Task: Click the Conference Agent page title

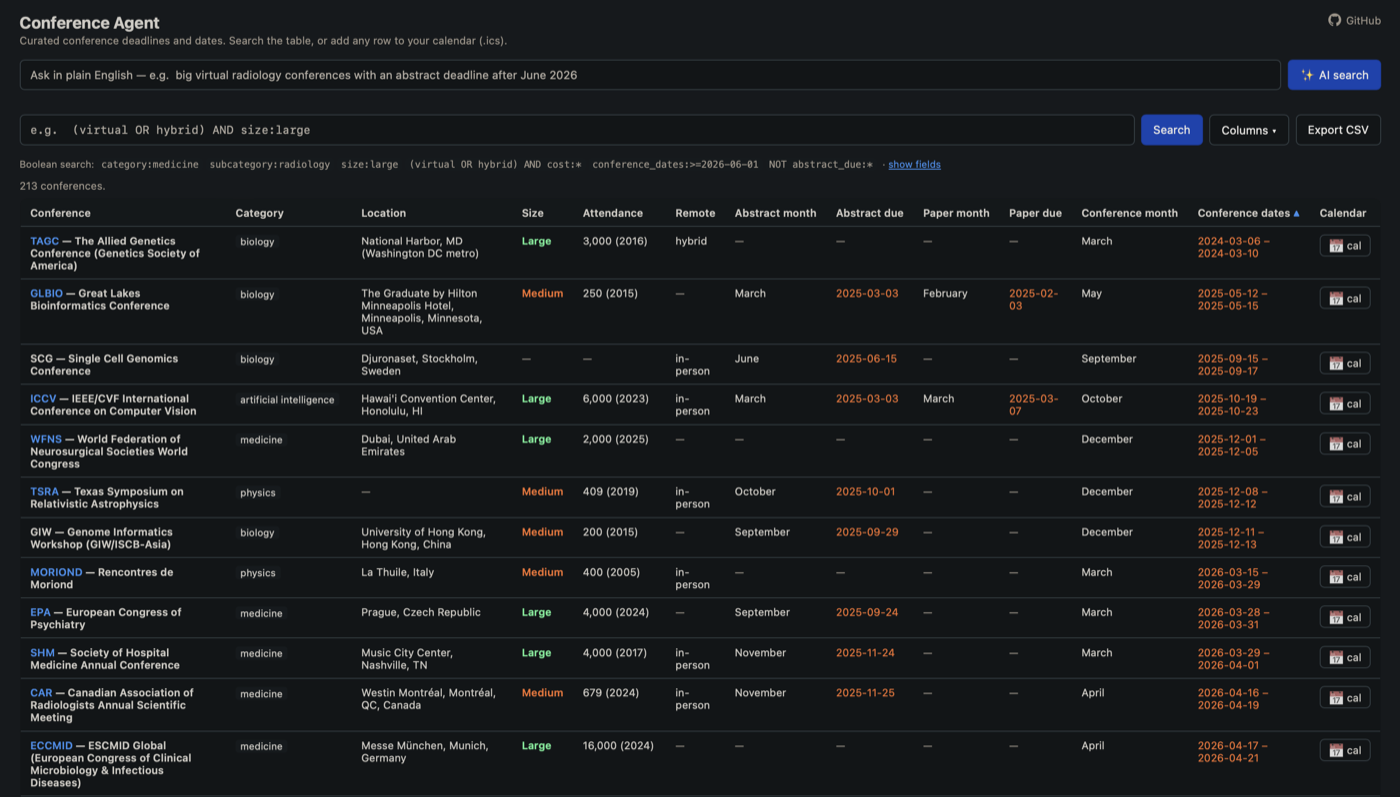Action: click(x=89, y=22)
